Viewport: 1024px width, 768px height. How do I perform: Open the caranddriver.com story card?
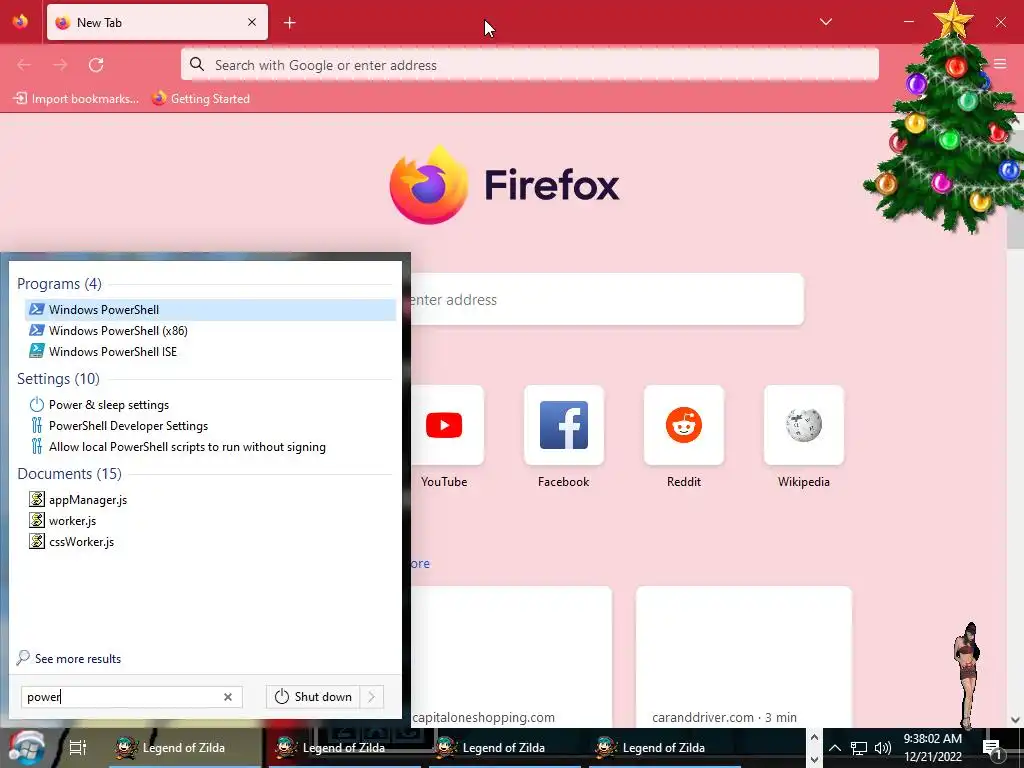pyautogui.click(x=744, y=657)
